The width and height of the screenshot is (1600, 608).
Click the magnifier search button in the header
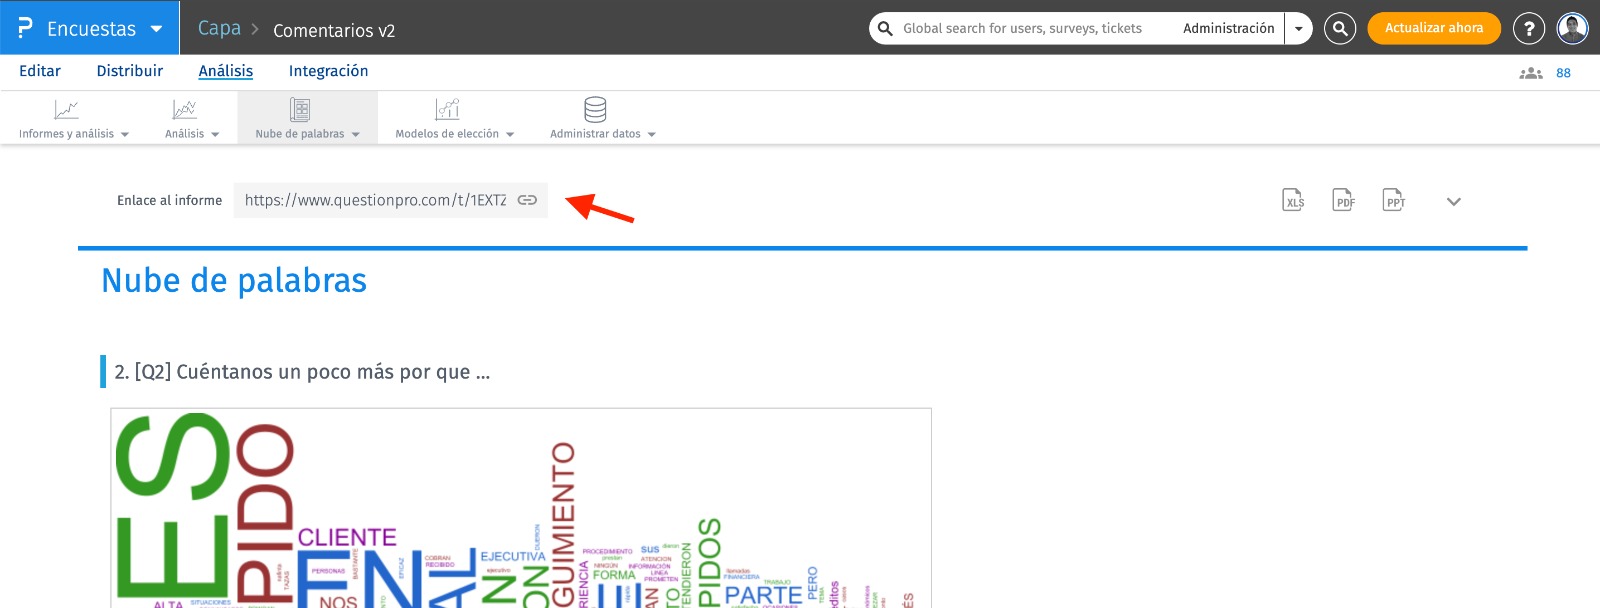(x=1339, y=29)
